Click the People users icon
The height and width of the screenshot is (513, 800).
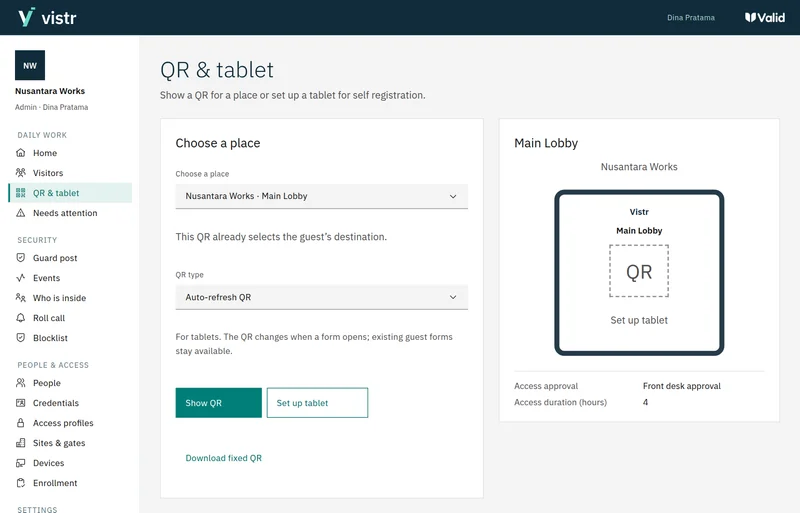pyautogui.click(x=20, y=383)
